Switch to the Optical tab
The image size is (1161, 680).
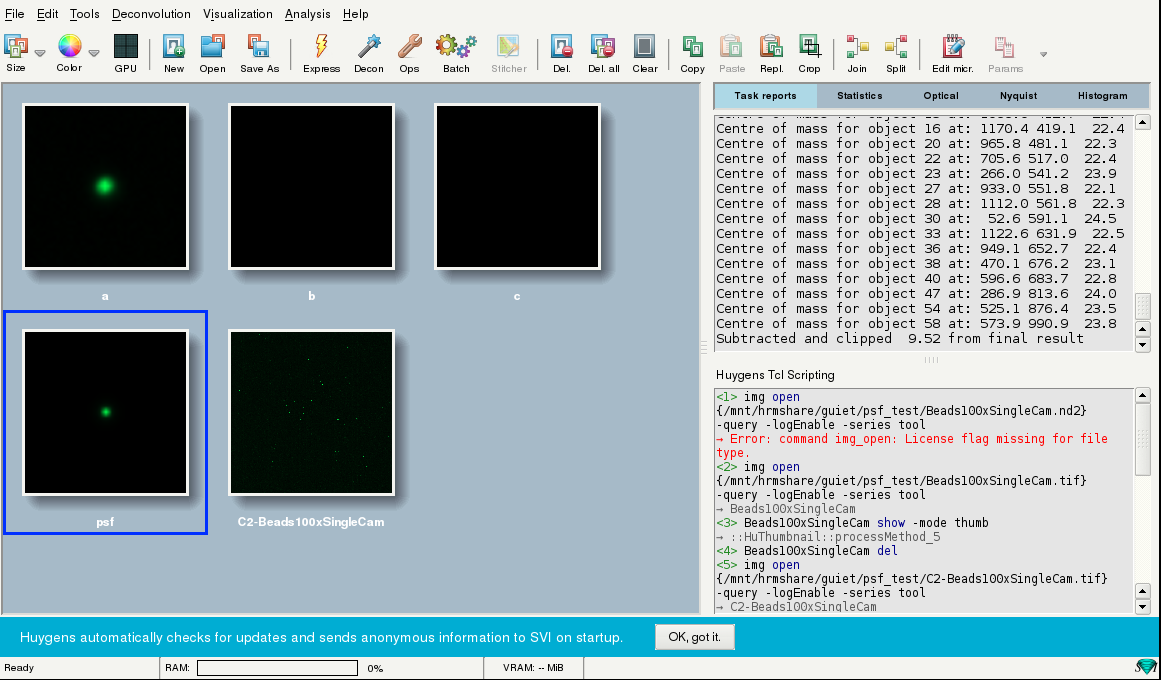pyautogui.click(x=941, y=96)
